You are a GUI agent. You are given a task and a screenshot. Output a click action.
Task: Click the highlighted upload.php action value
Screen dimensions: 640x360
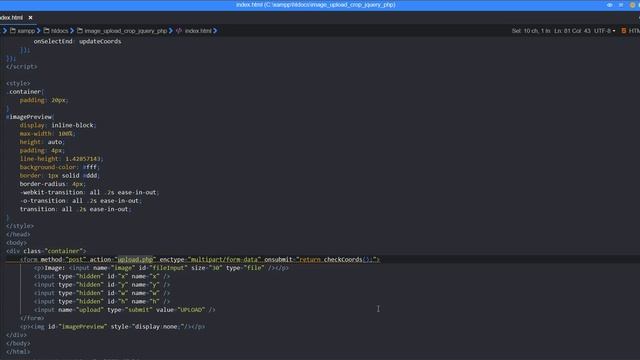click(135, 260)
